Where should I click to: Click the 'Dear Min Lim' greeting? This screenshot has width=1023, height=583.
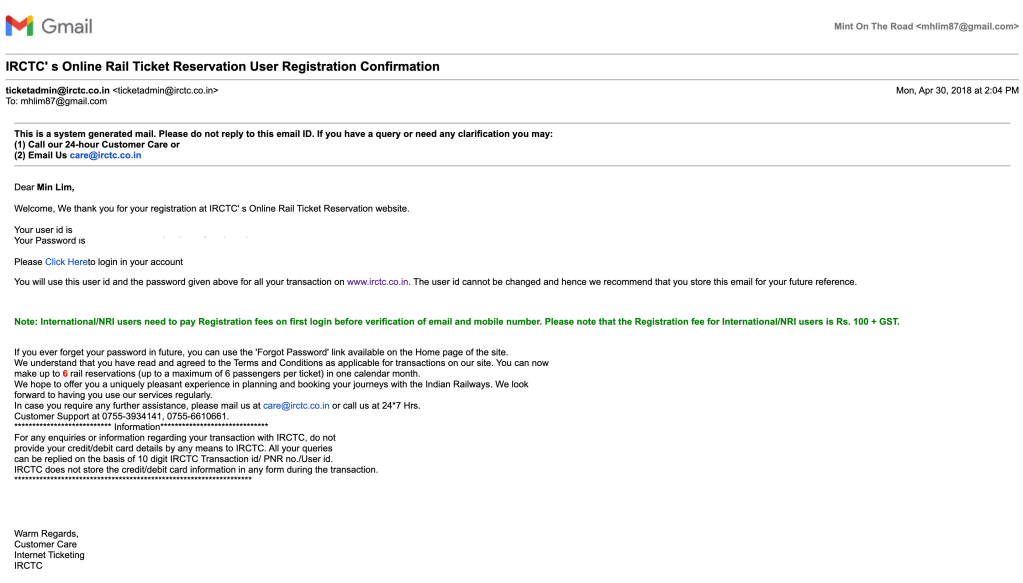(44, 187)
